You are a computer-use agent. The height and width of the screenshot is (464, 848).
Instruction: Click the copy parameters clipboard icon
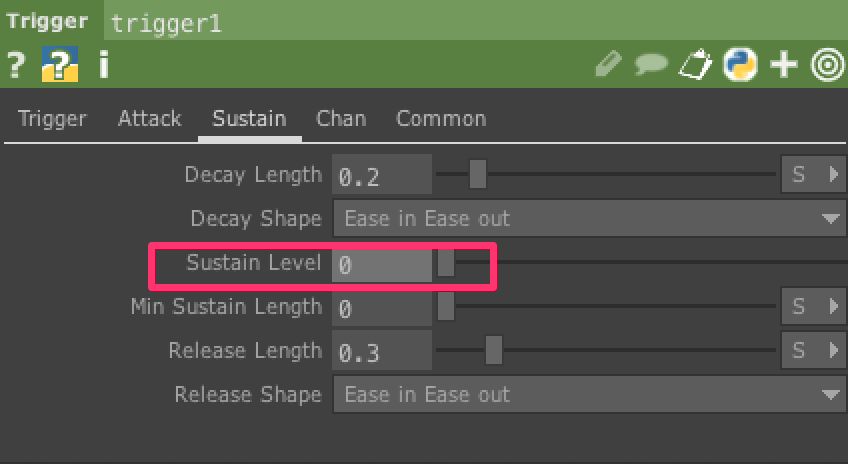(x=694, y=66)
